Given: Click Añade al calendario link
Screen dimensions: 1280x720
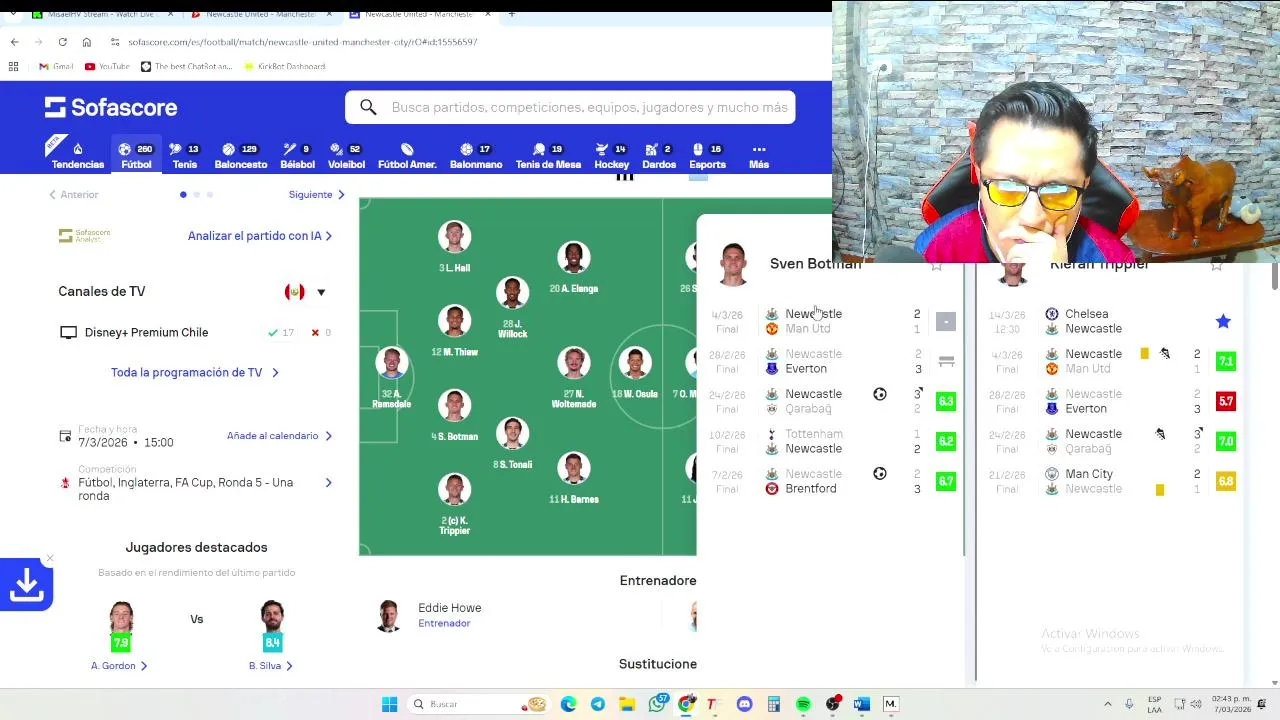Looking at the screenshot, I should click(279, 436).
